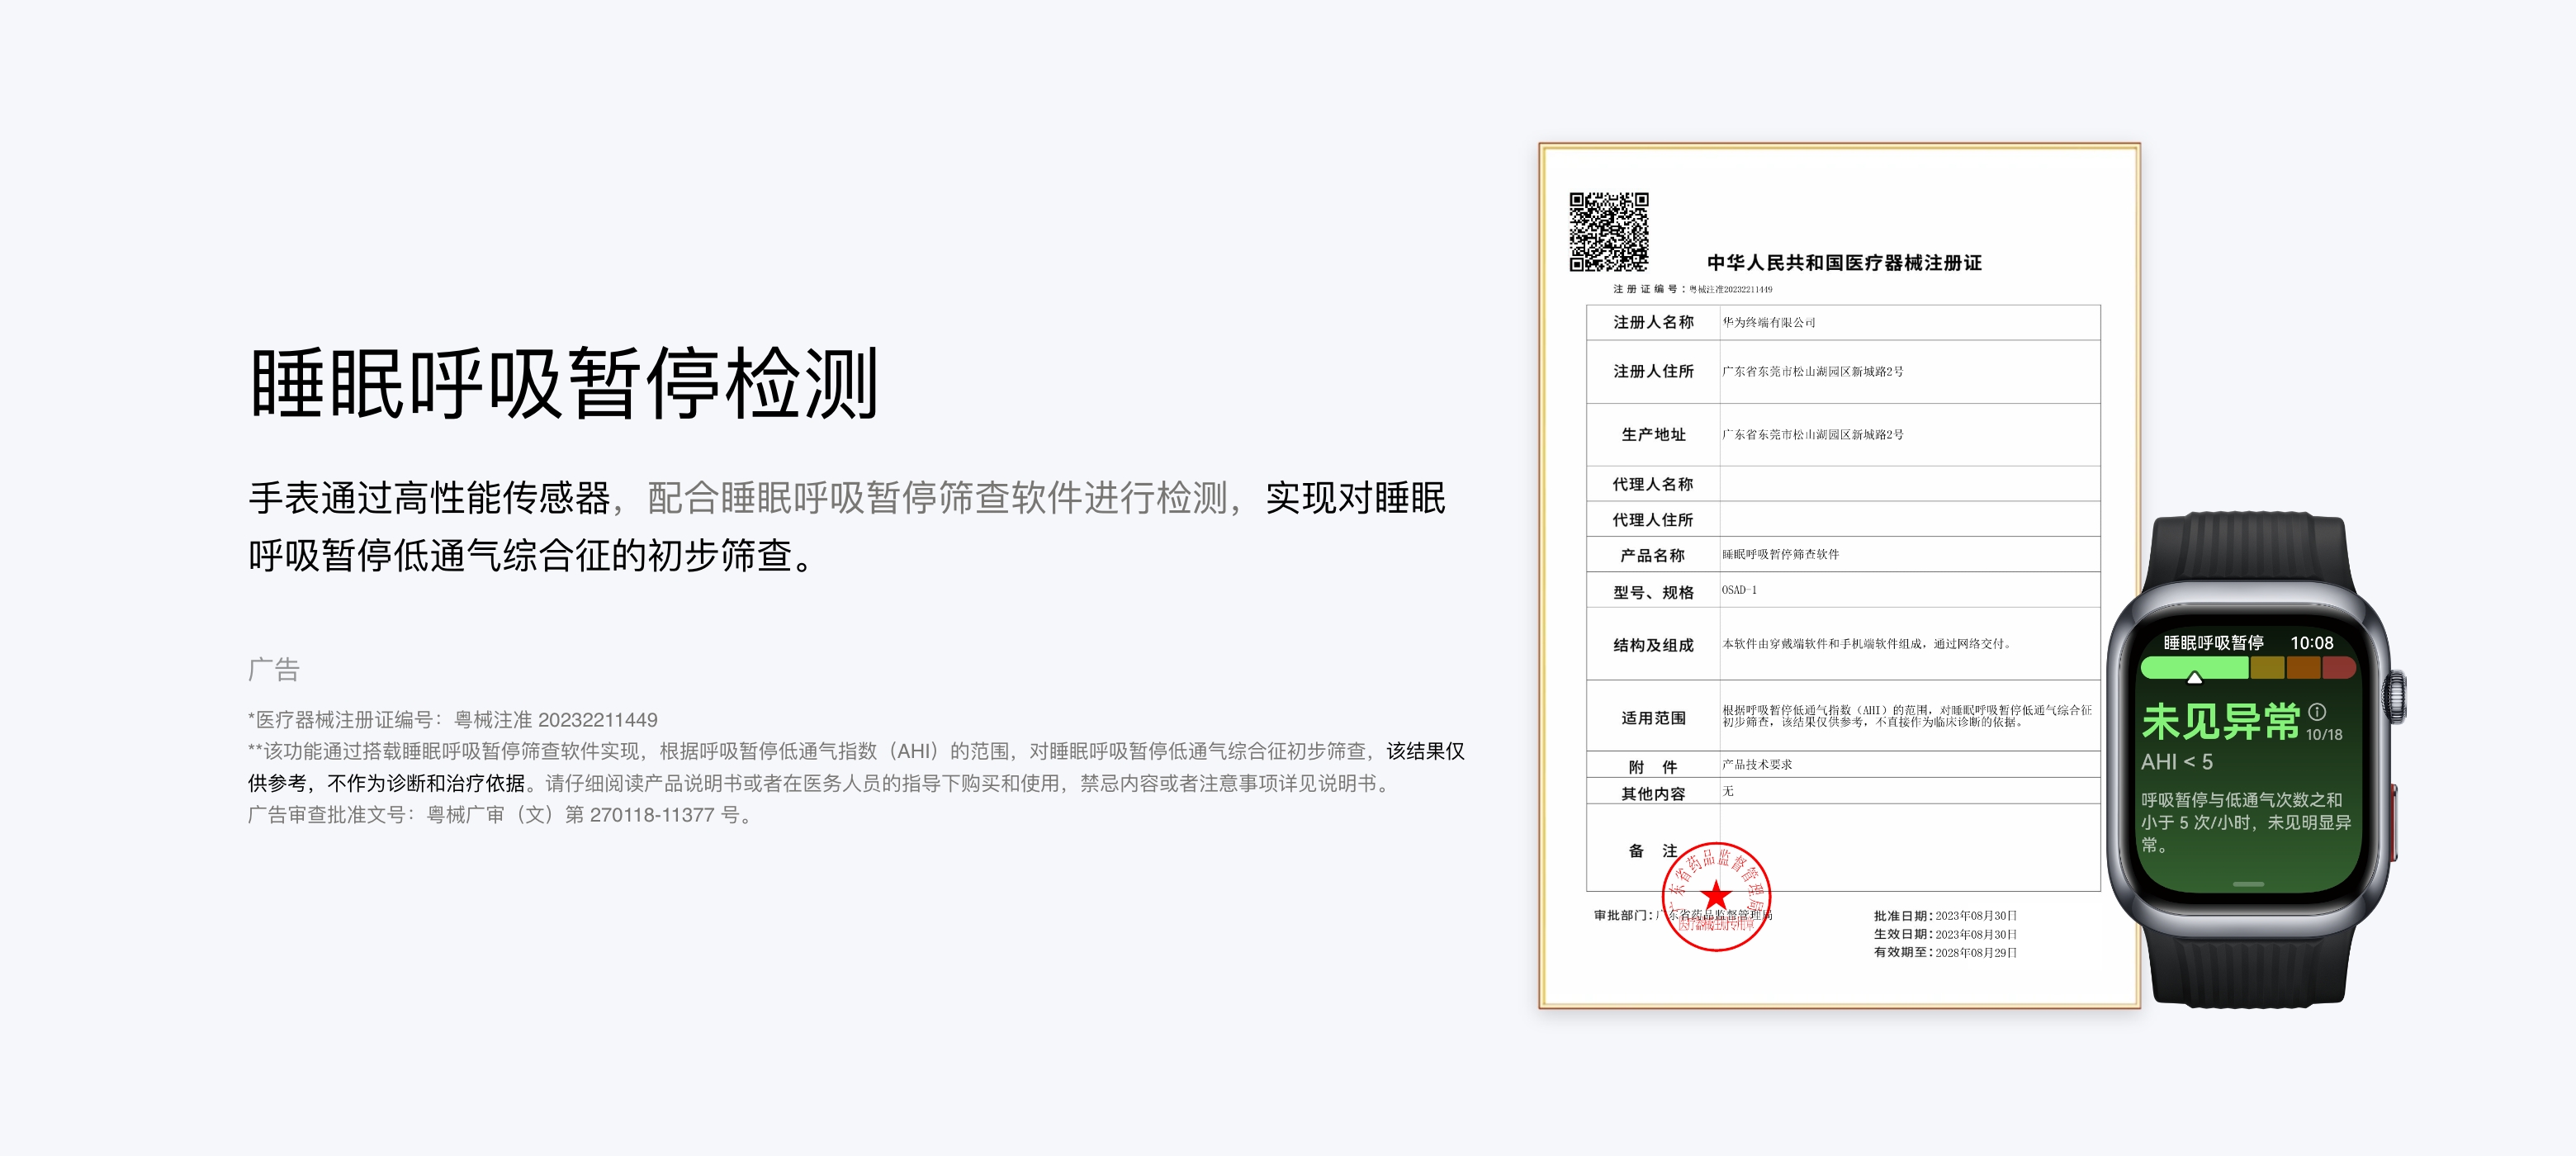
Task: Click the 广告 label text
Action: pyautogui.click(x=274, y=670)
